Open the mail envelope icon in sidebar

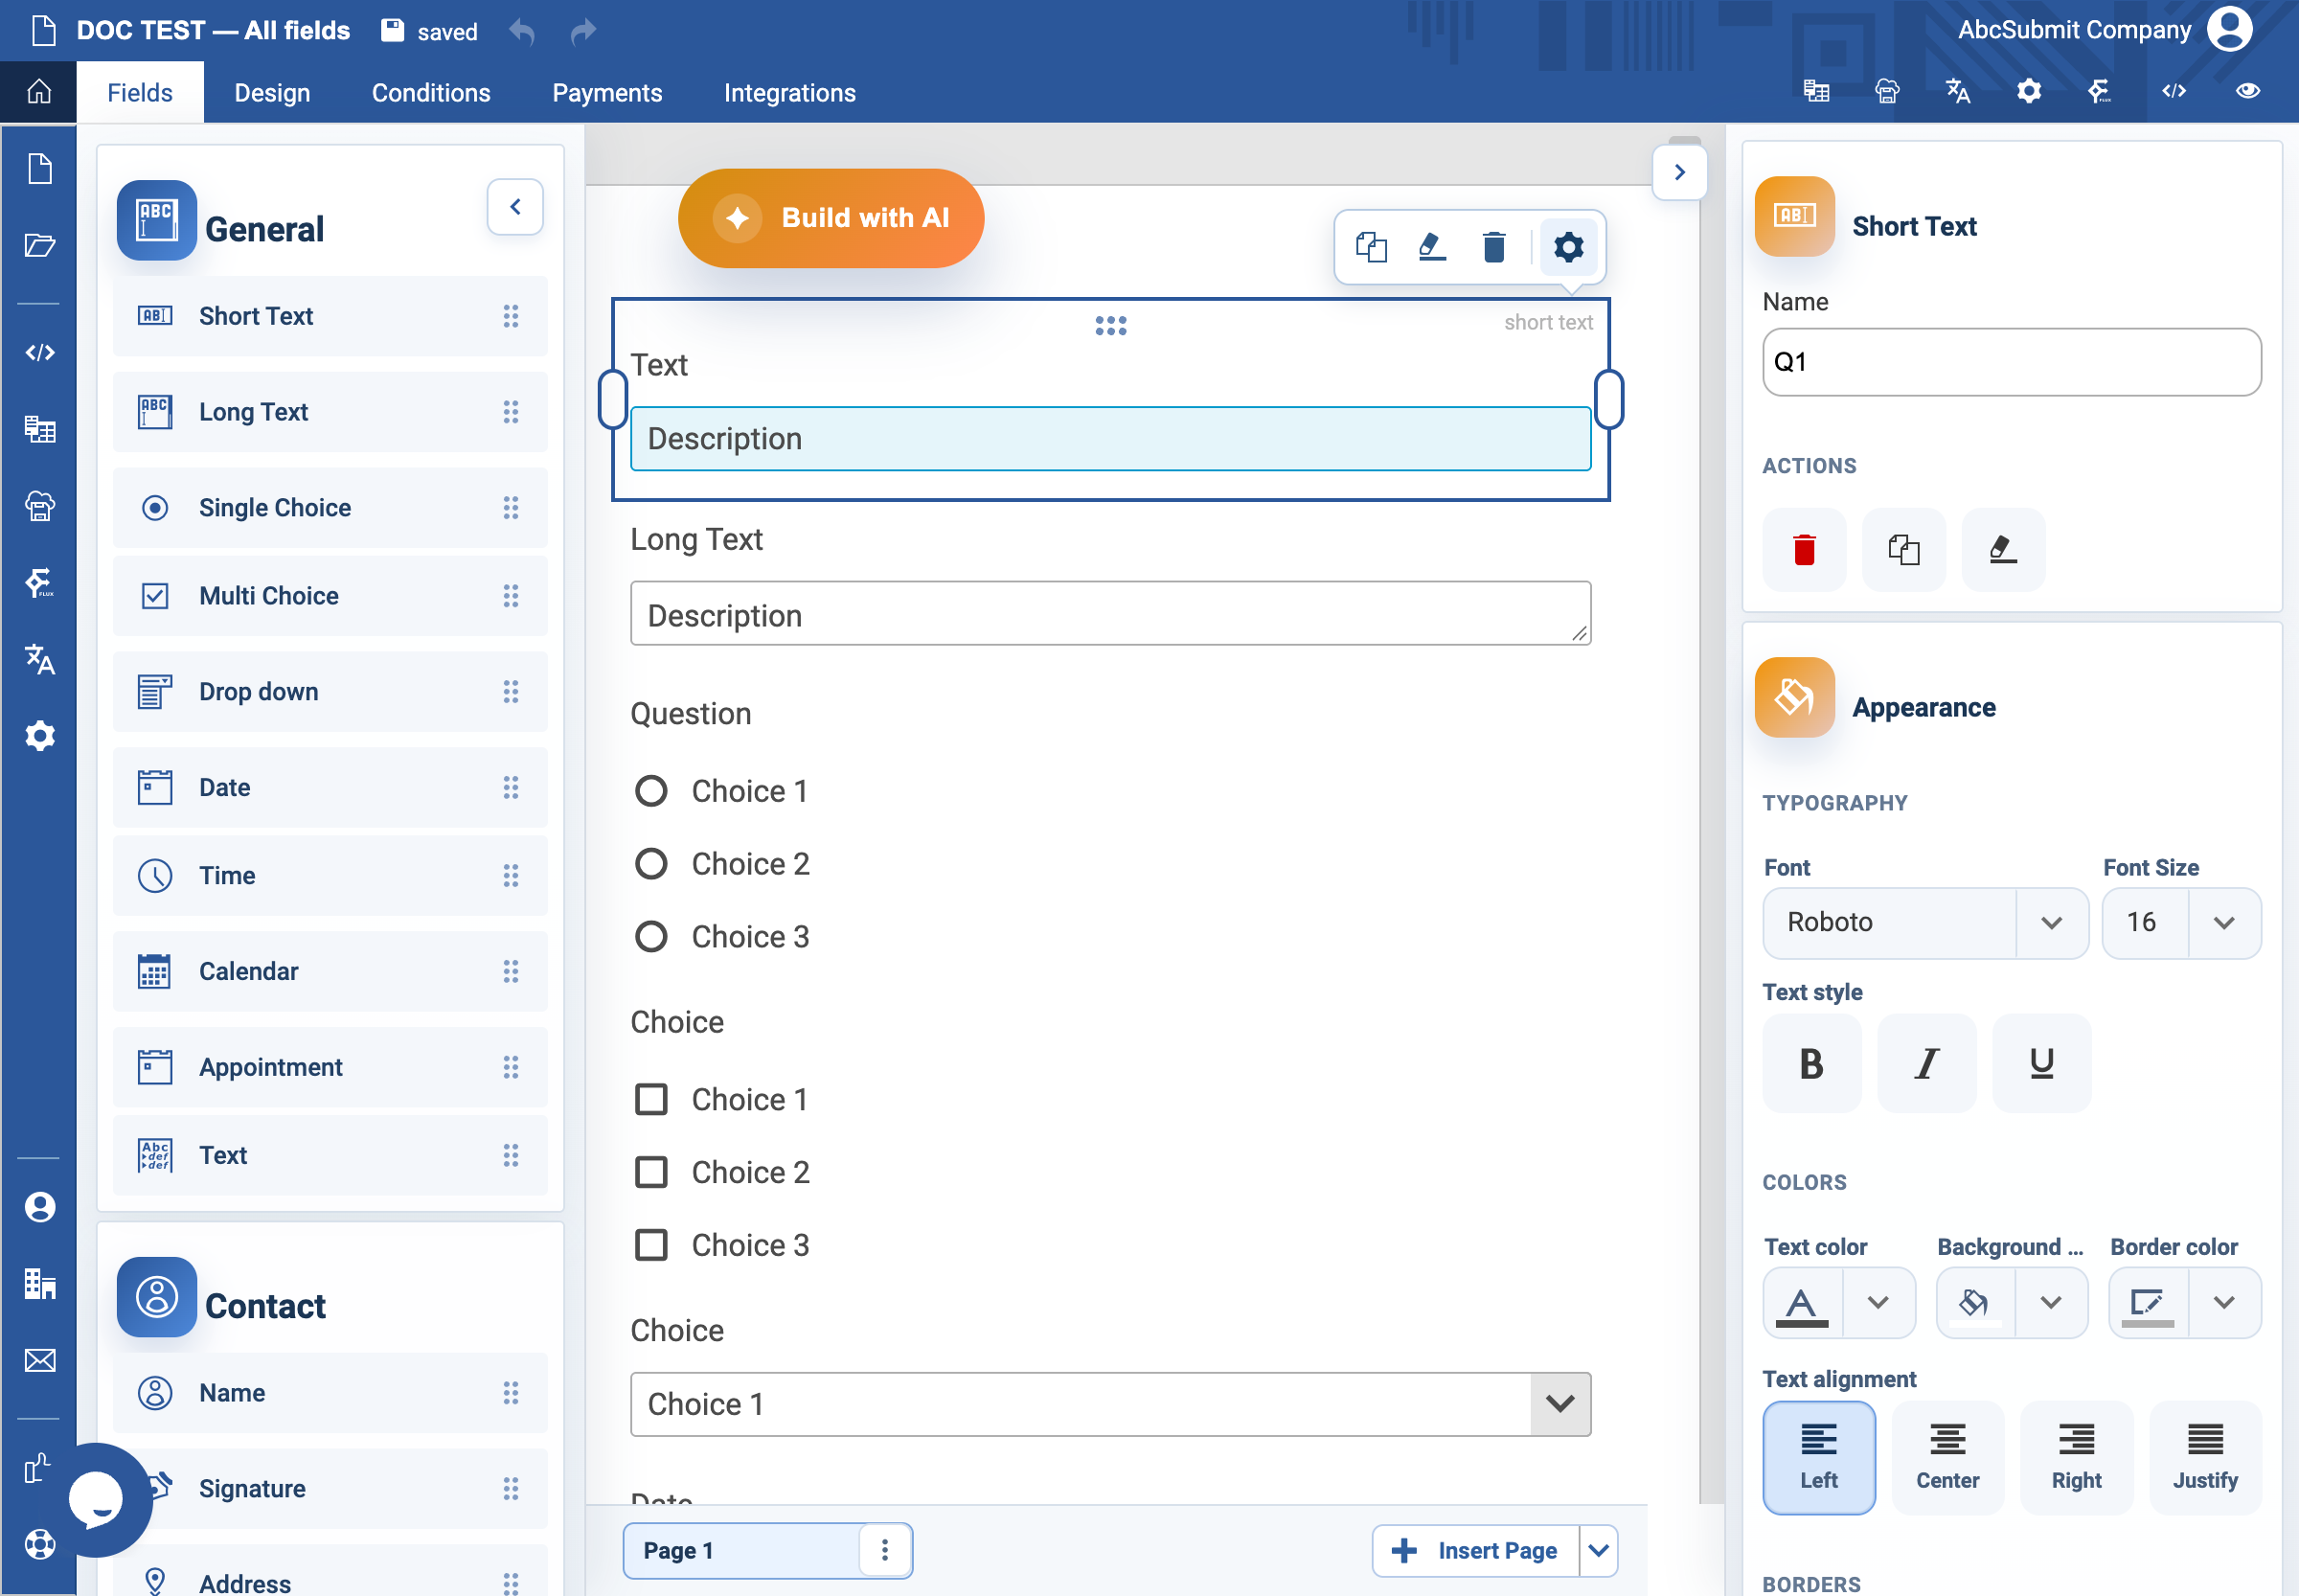click(39, 1360)
